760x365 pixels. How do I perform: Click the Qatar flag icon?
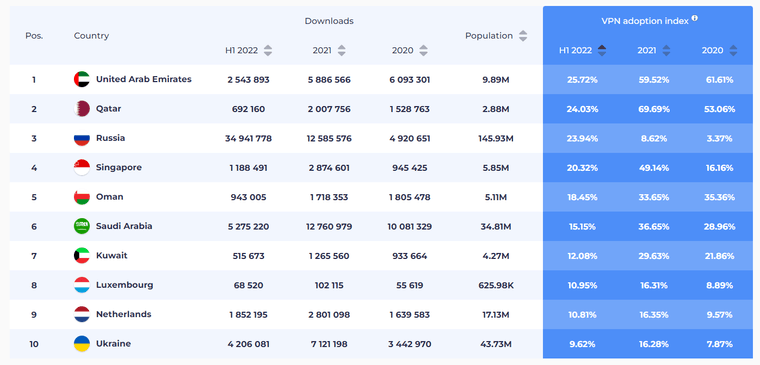point(82,109)
